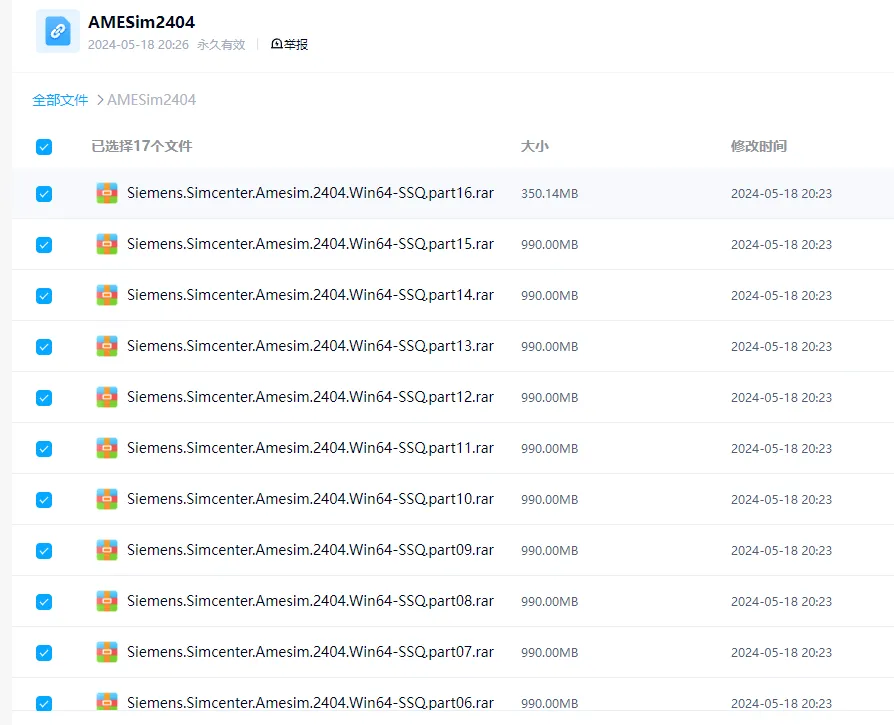Click the 已选择17个文件 selection header
The image size is (894, 725).
click(x=142, y=146)
